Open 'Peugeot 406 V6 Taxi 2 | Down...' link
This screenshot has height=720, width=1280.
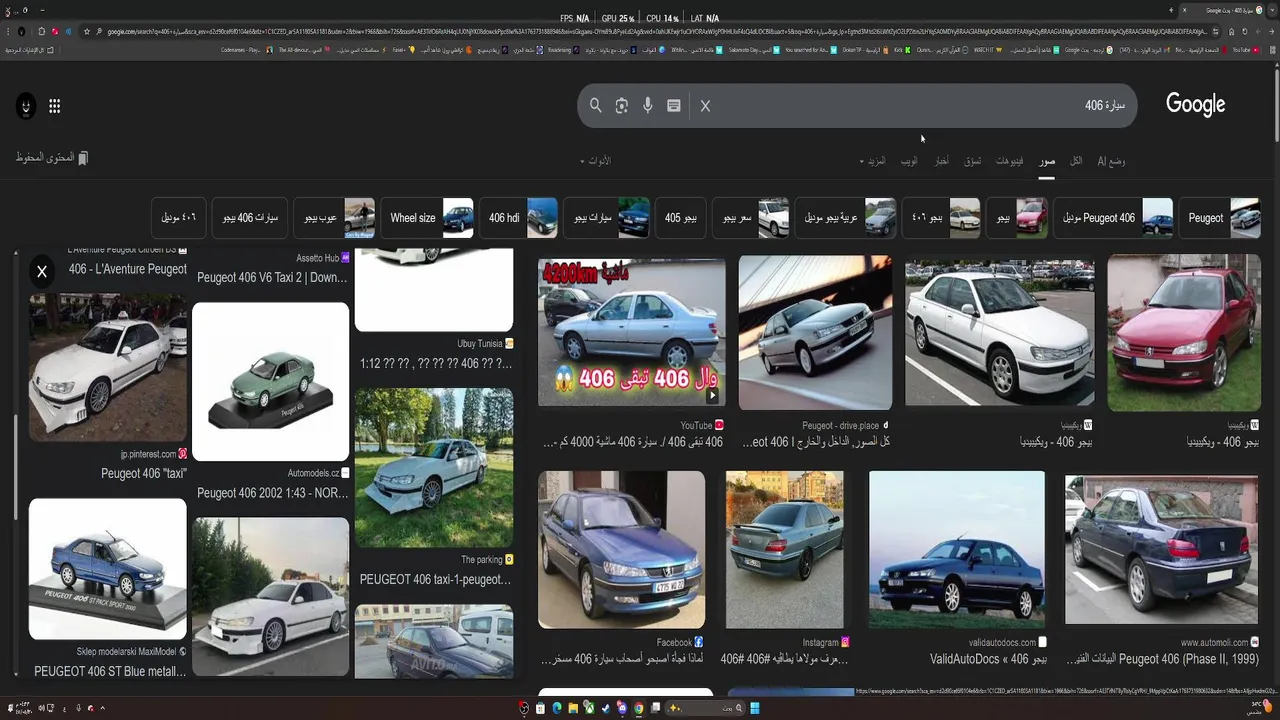tap(272, 278)
